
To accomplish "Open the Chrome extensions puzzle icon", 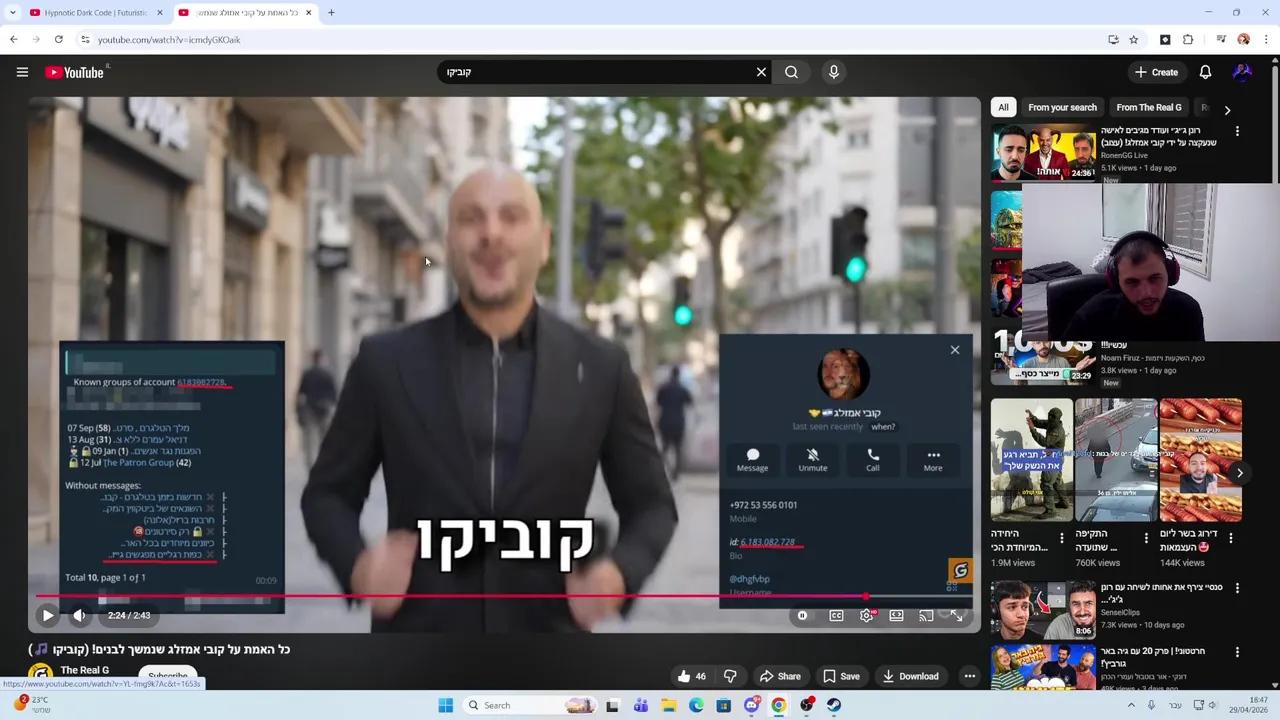I will point(1188,39).
